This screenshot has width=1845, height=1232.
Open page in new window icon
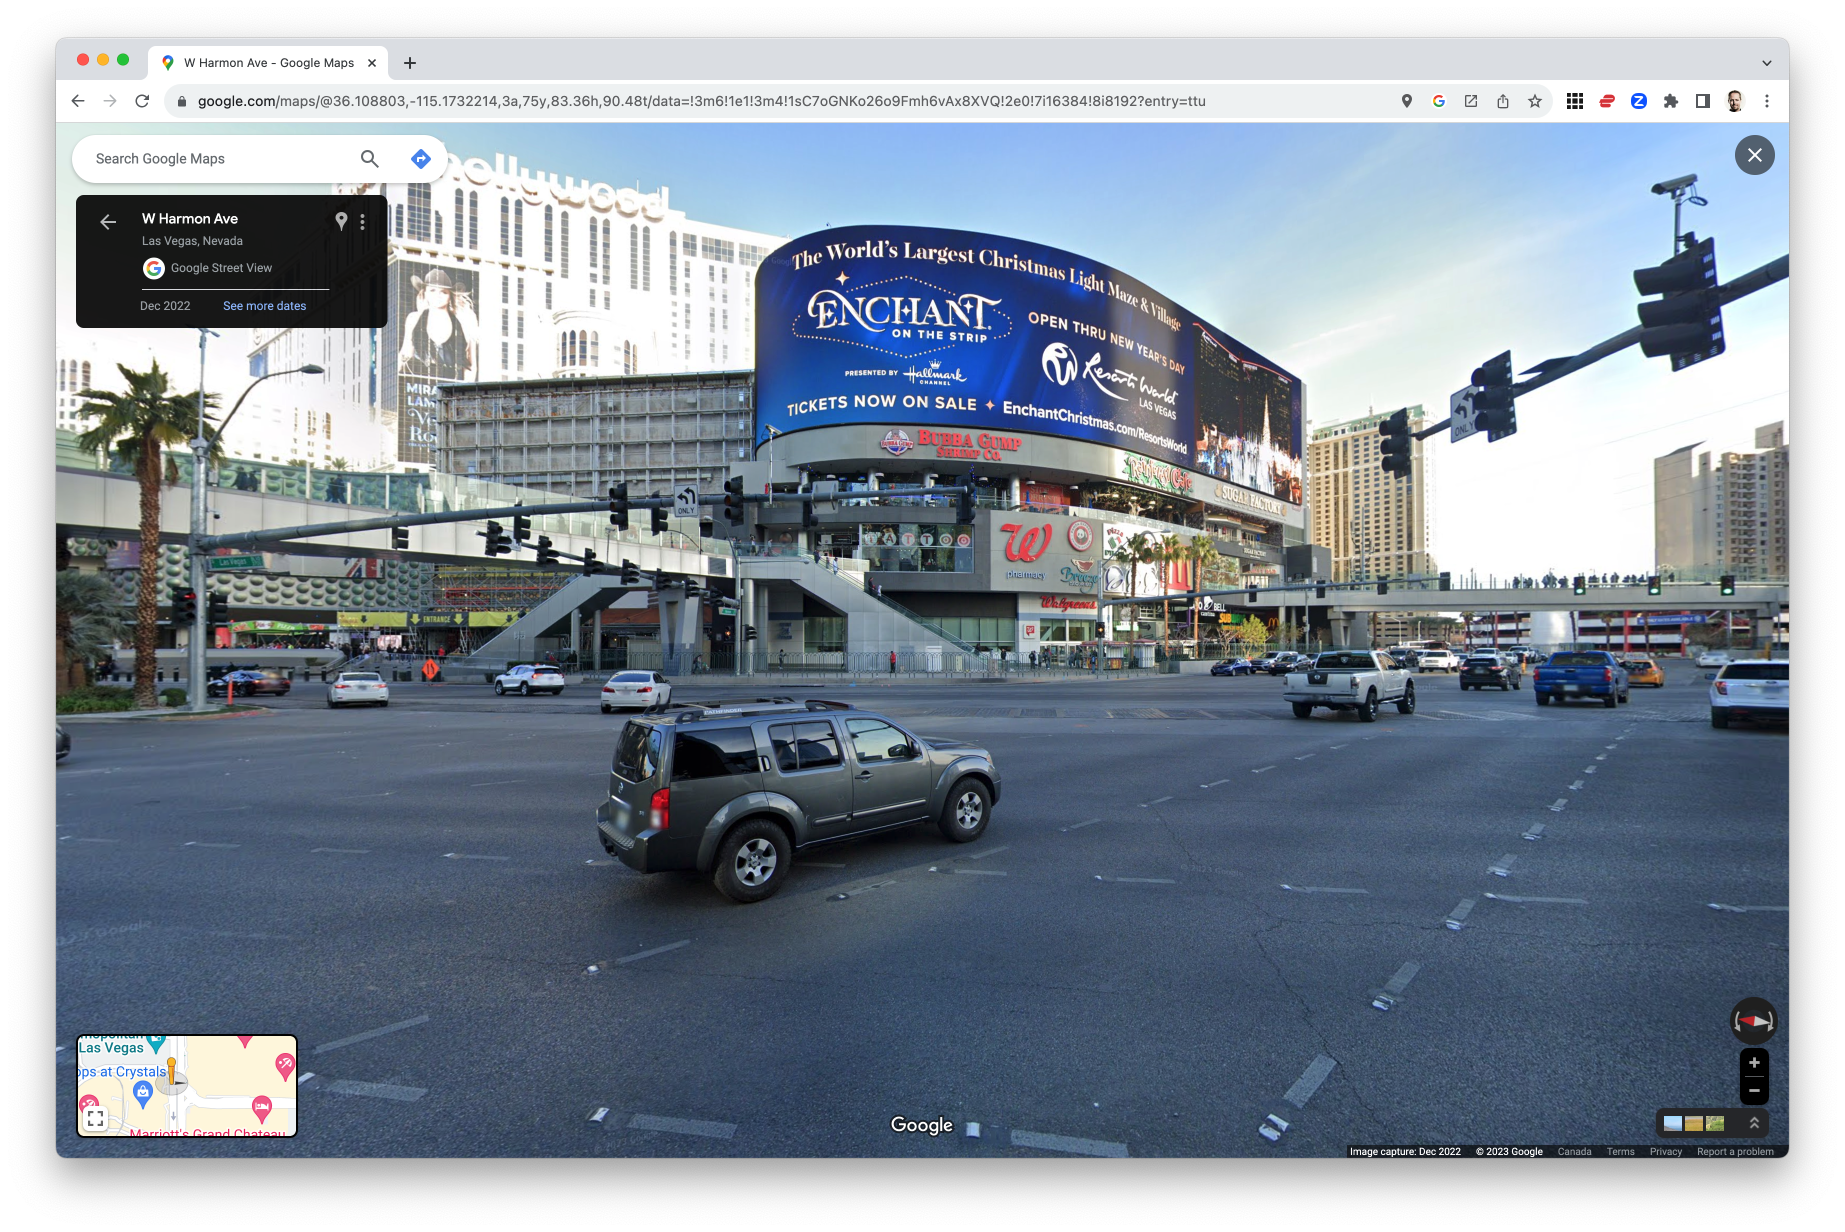coord(1471,101)
